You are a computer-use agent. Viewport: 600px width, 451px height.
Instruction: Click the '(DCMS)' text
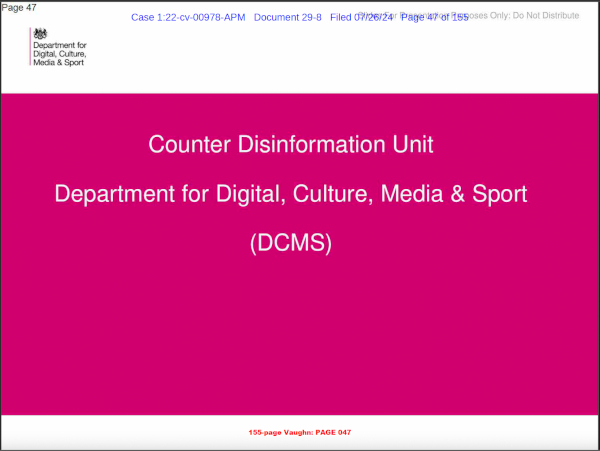tap(290, 243)
